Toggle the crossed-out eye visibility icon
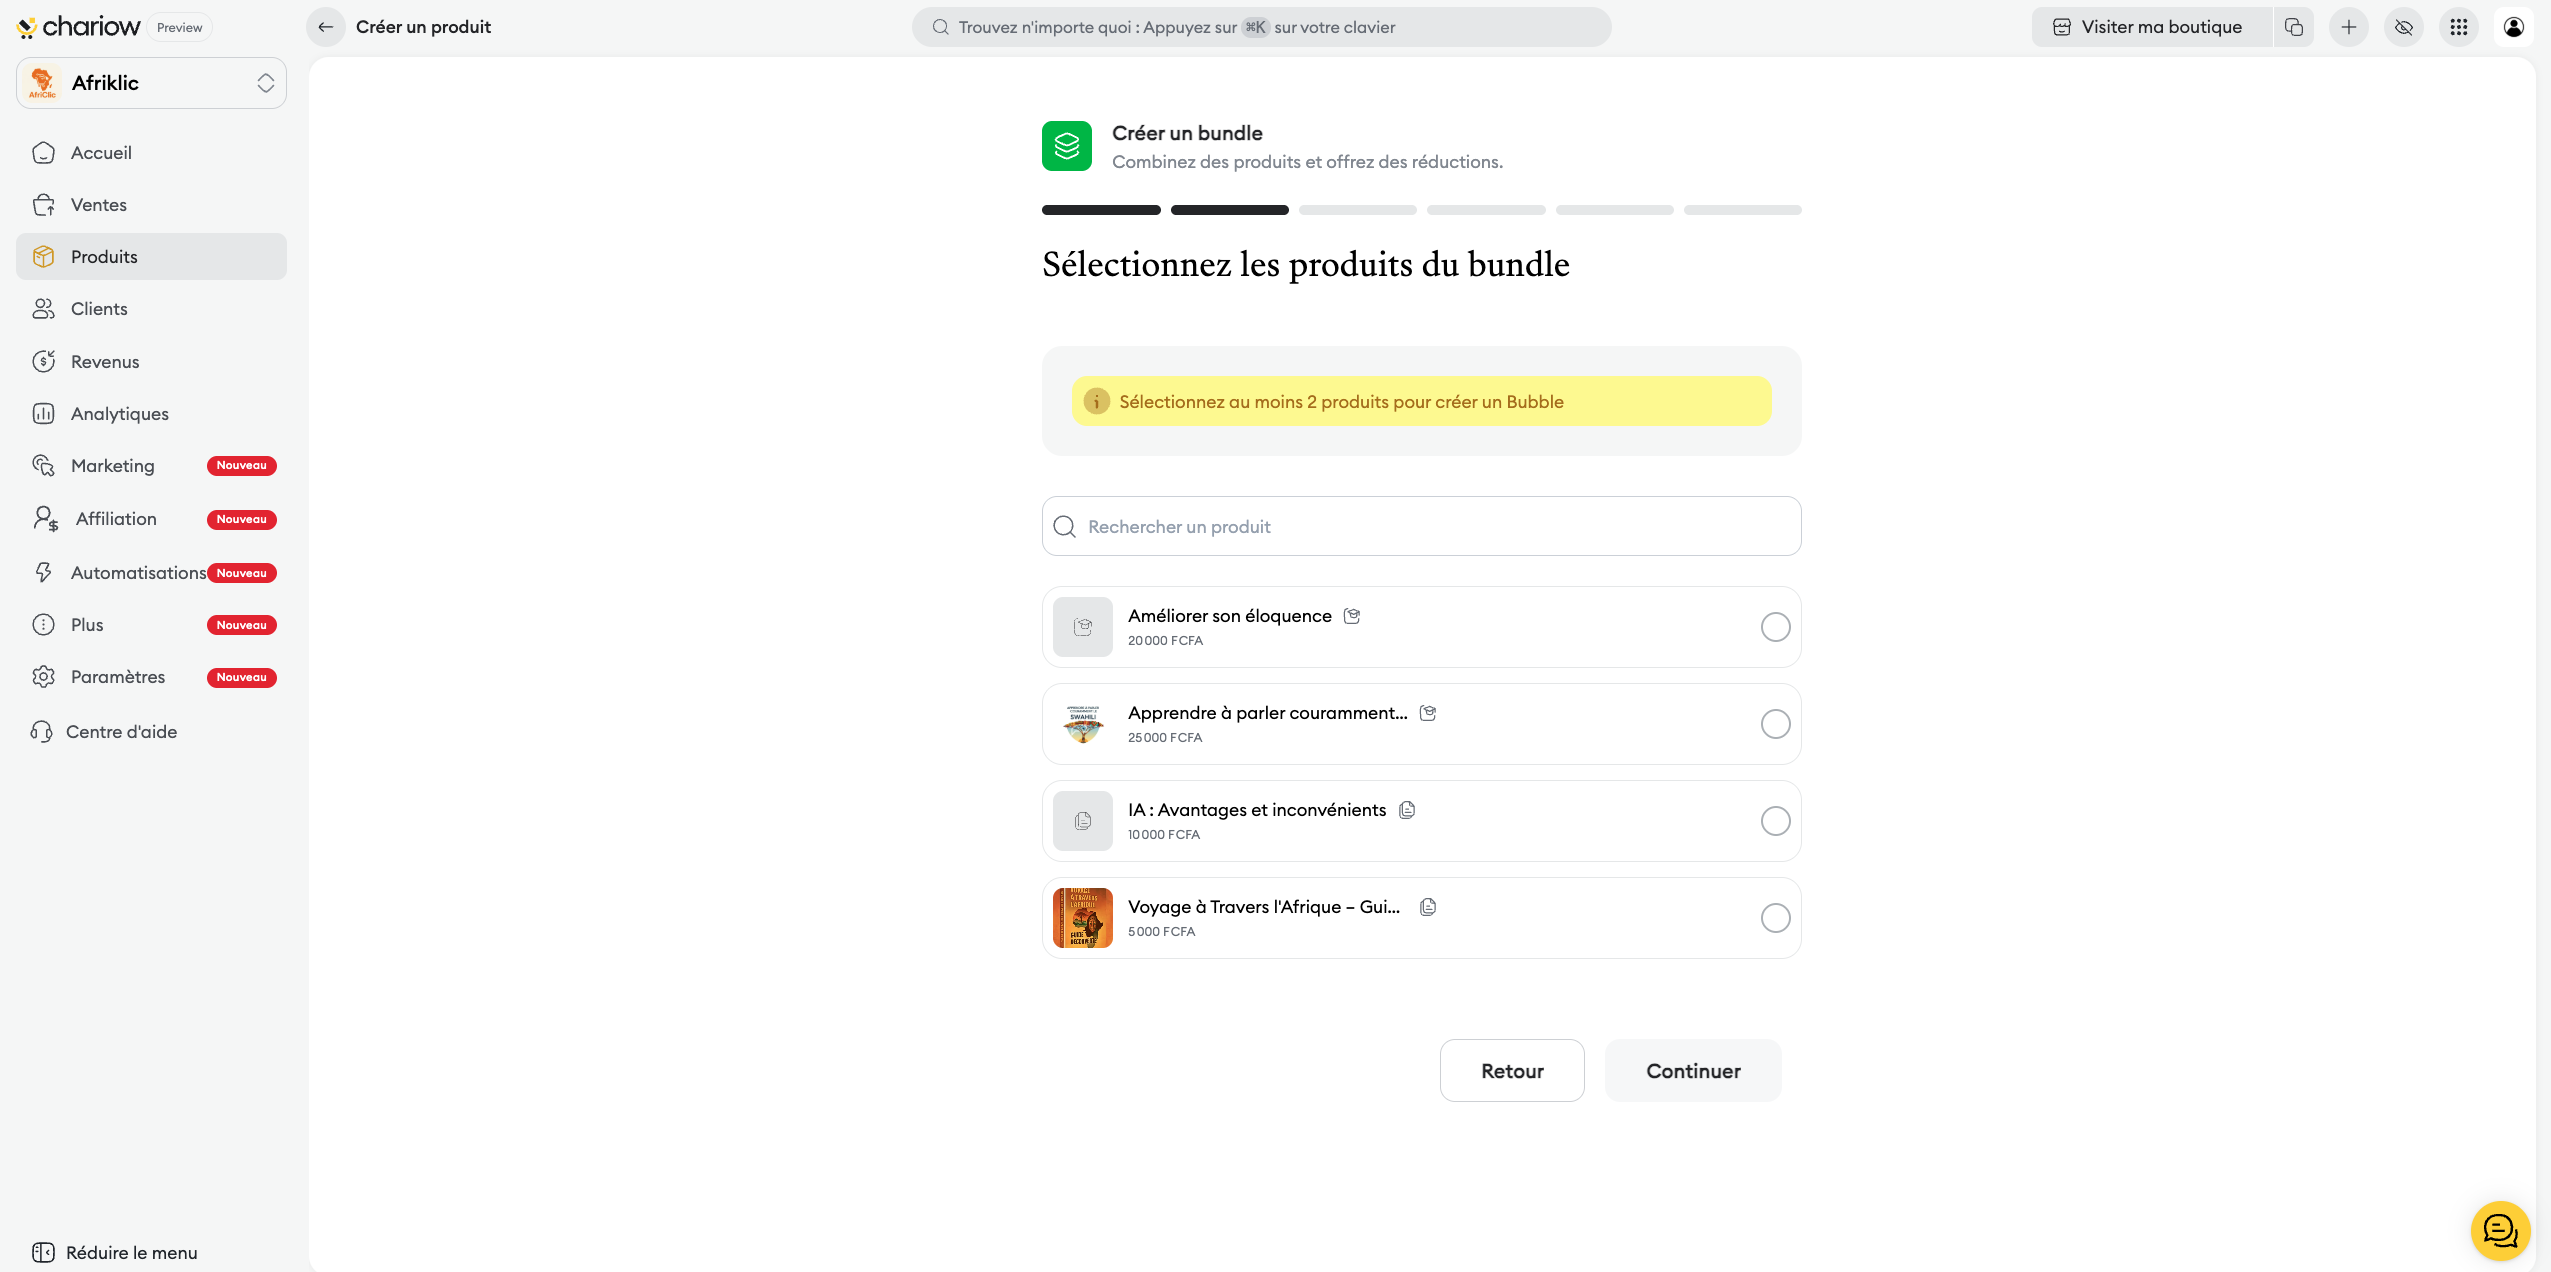 2404,27
